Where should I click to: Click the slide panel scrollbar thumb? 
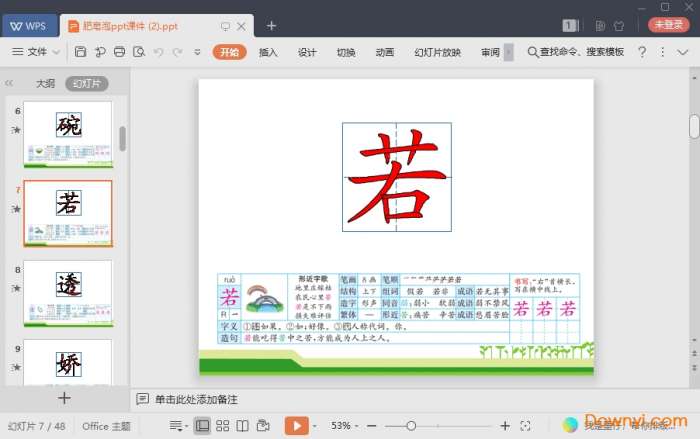pyautogui.click(x=122, y=138)
